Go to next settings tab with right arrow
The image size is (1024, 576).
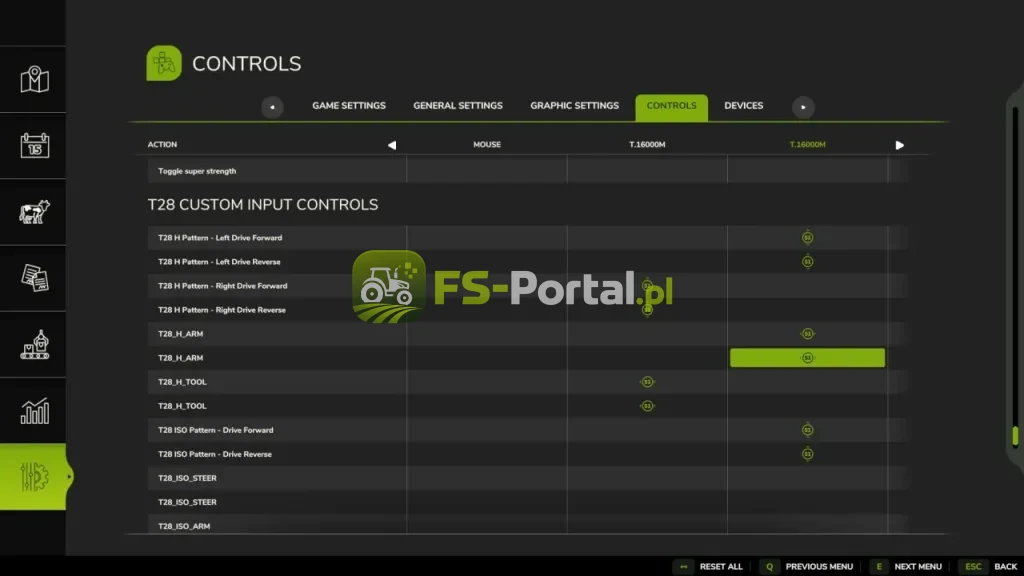point(803,107)
